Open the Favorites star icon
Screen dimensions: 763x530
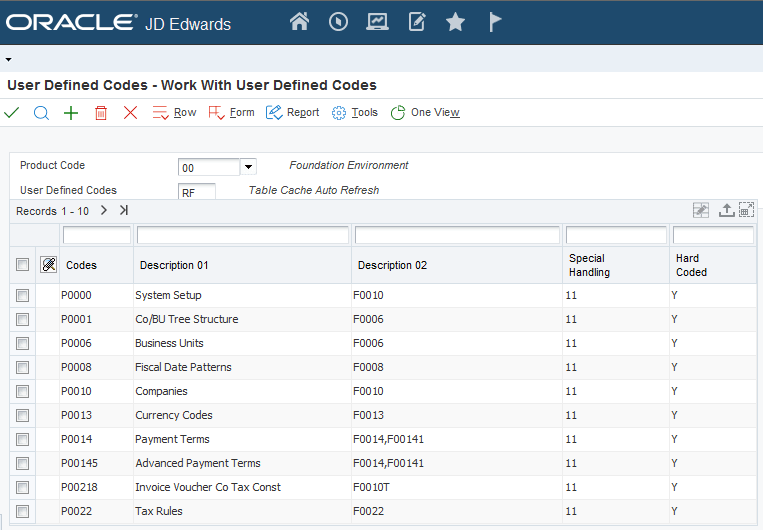point(455,22)
